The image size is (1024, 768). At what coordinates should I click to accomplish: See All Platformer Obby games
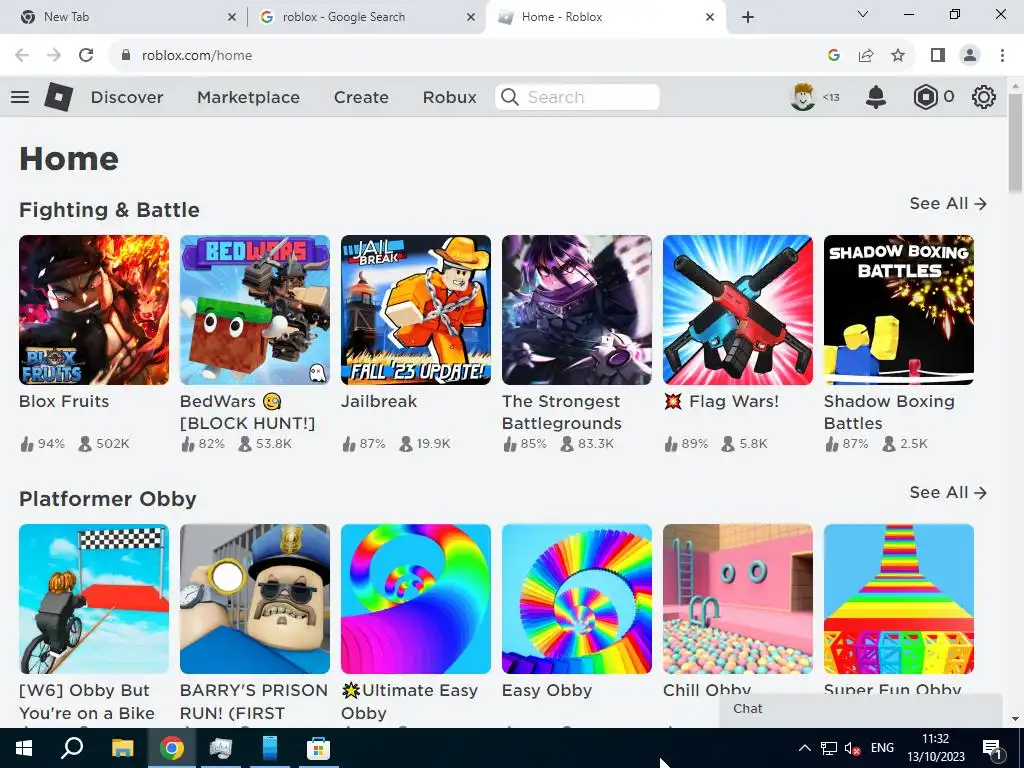pyautogui.click(x=948, y=492)
